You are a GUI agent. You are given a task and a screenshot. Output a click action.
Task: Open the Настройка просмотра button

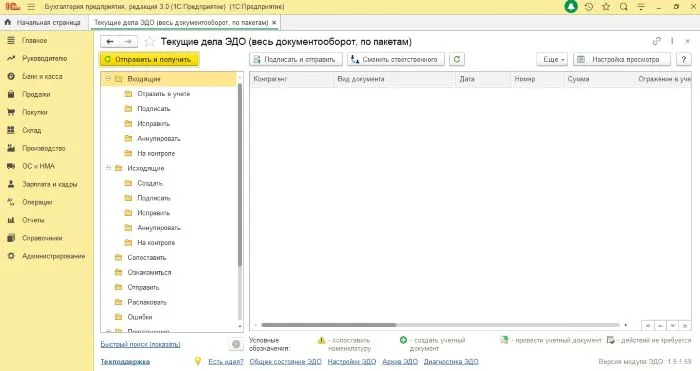pyautogui.click(x=622, y=59)
